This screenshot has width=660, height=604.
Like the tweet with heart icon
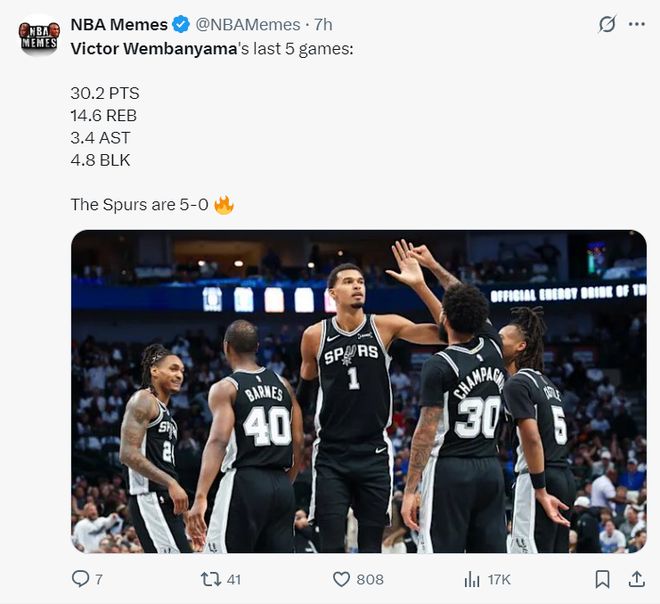342,579
